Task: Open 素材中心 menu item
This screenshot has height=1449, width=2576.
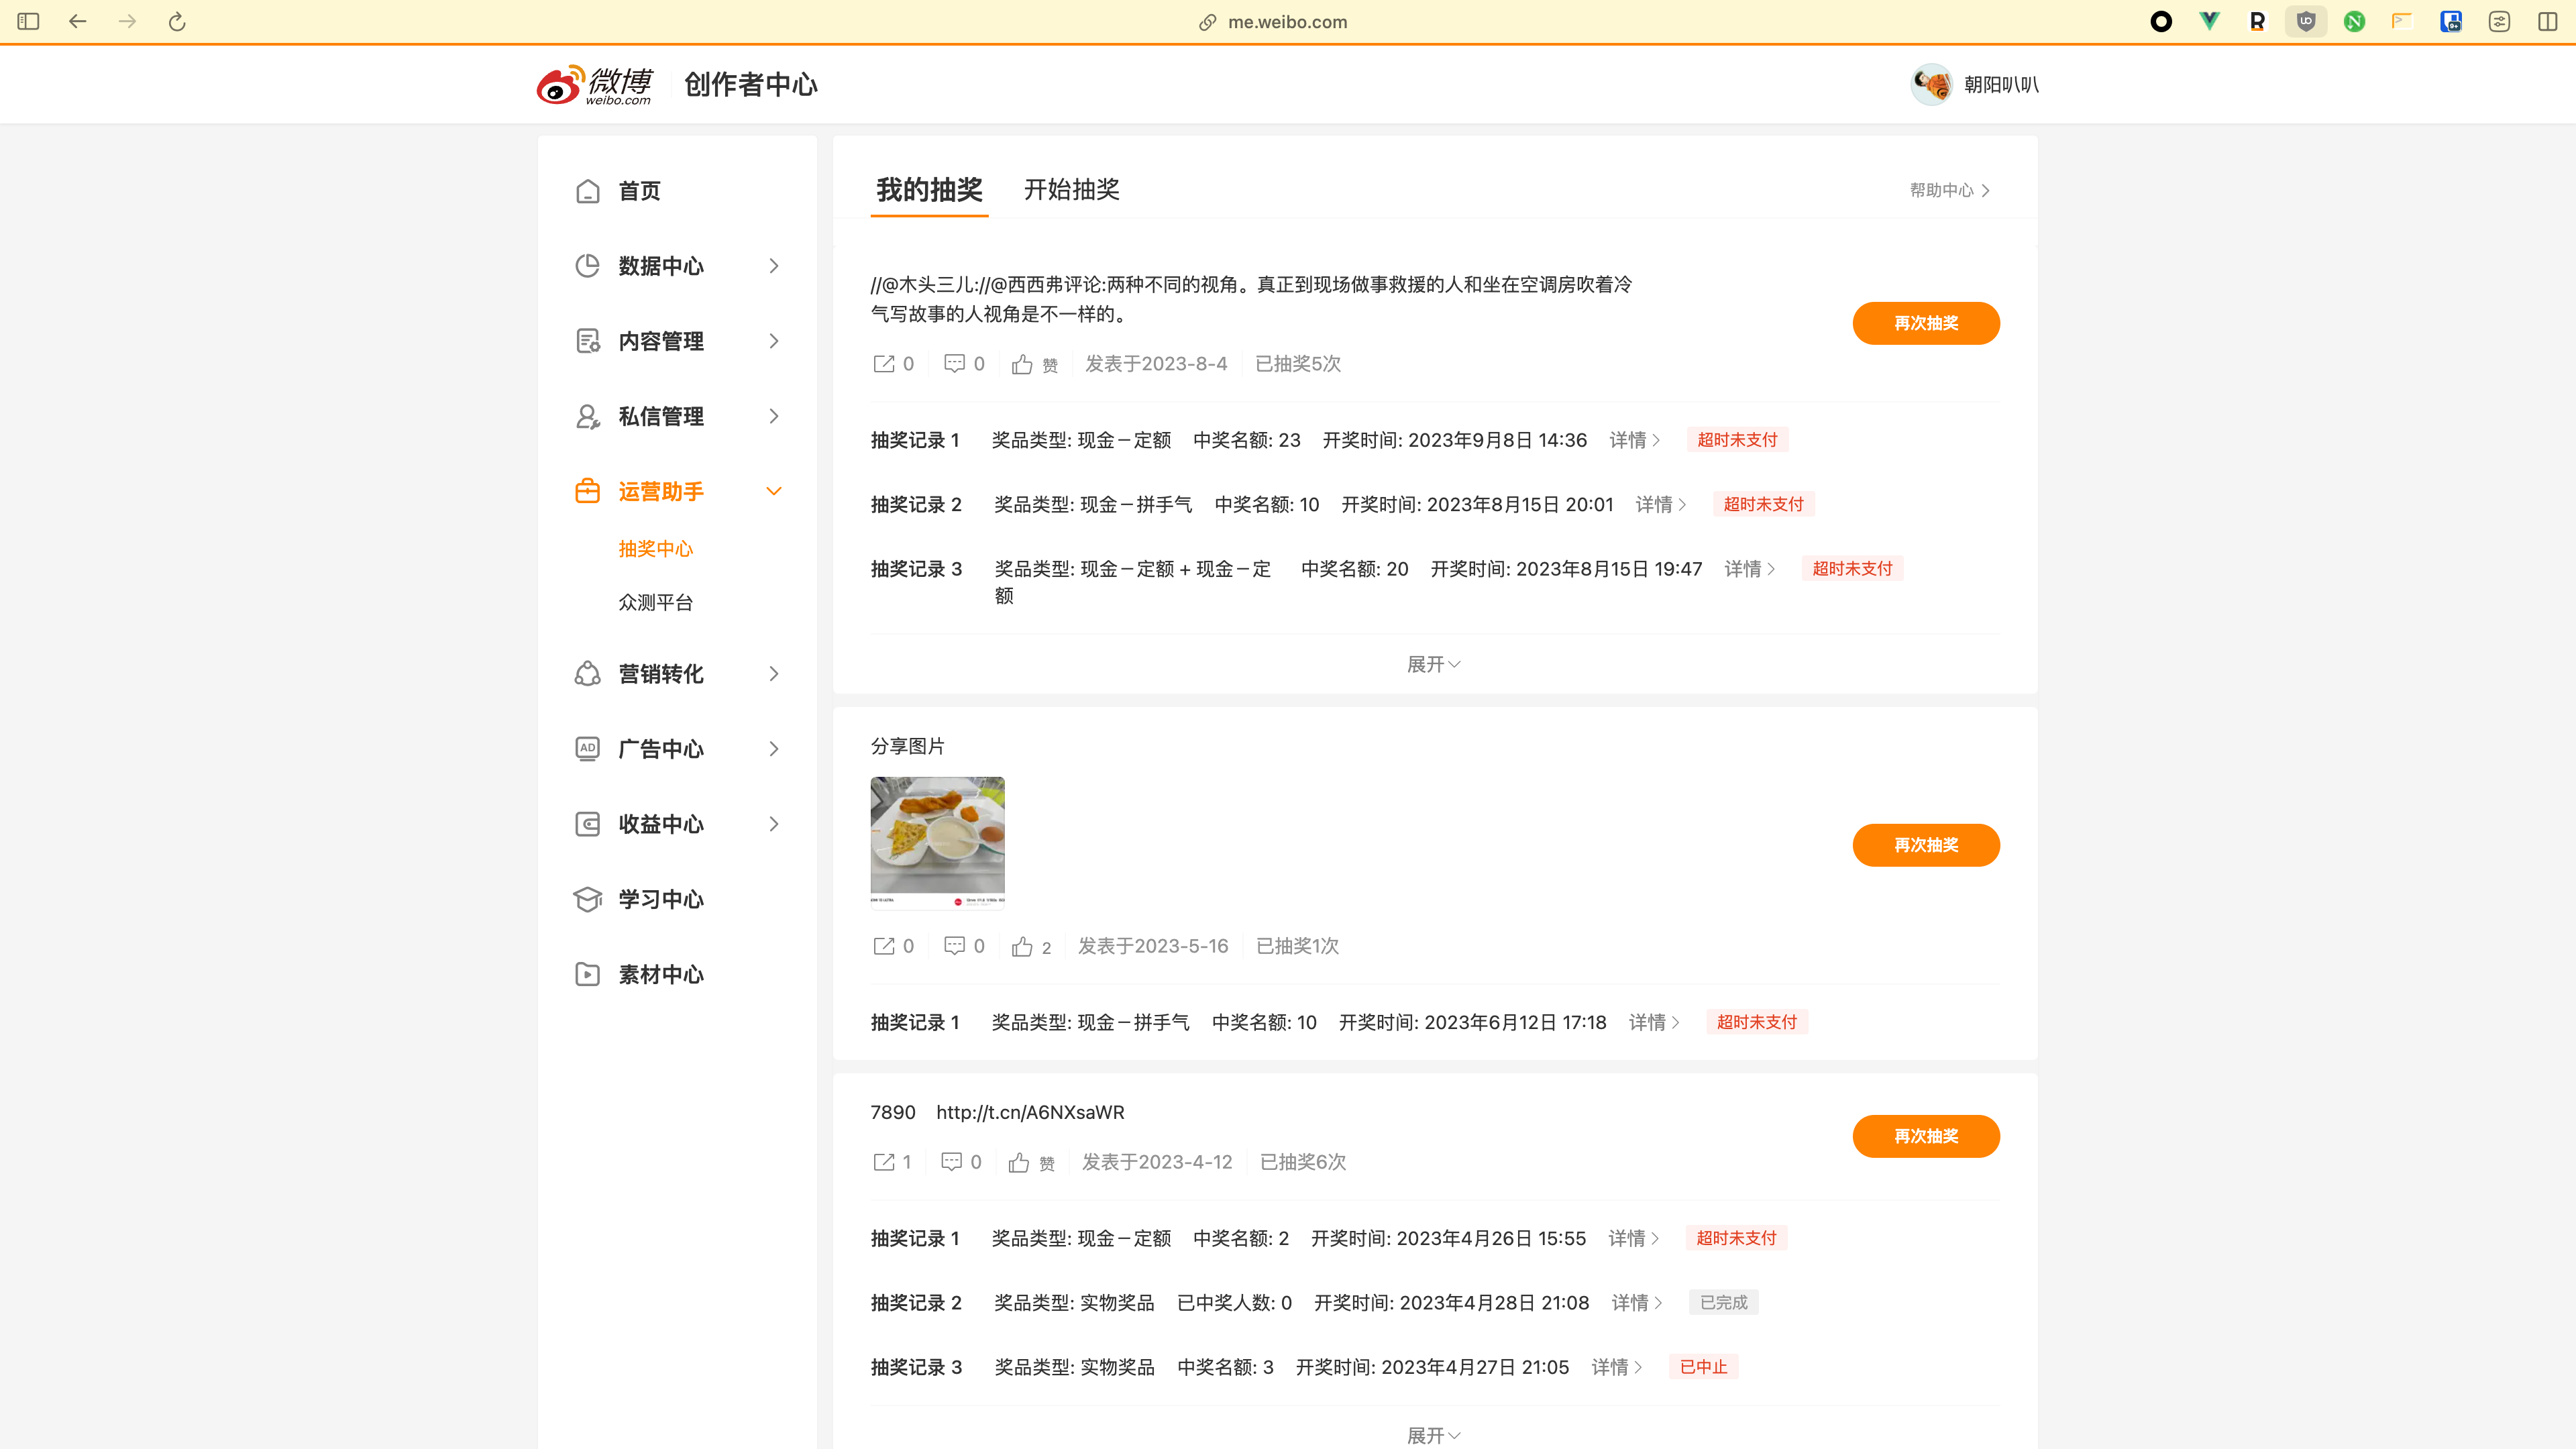Action: [x=661, y=974]
